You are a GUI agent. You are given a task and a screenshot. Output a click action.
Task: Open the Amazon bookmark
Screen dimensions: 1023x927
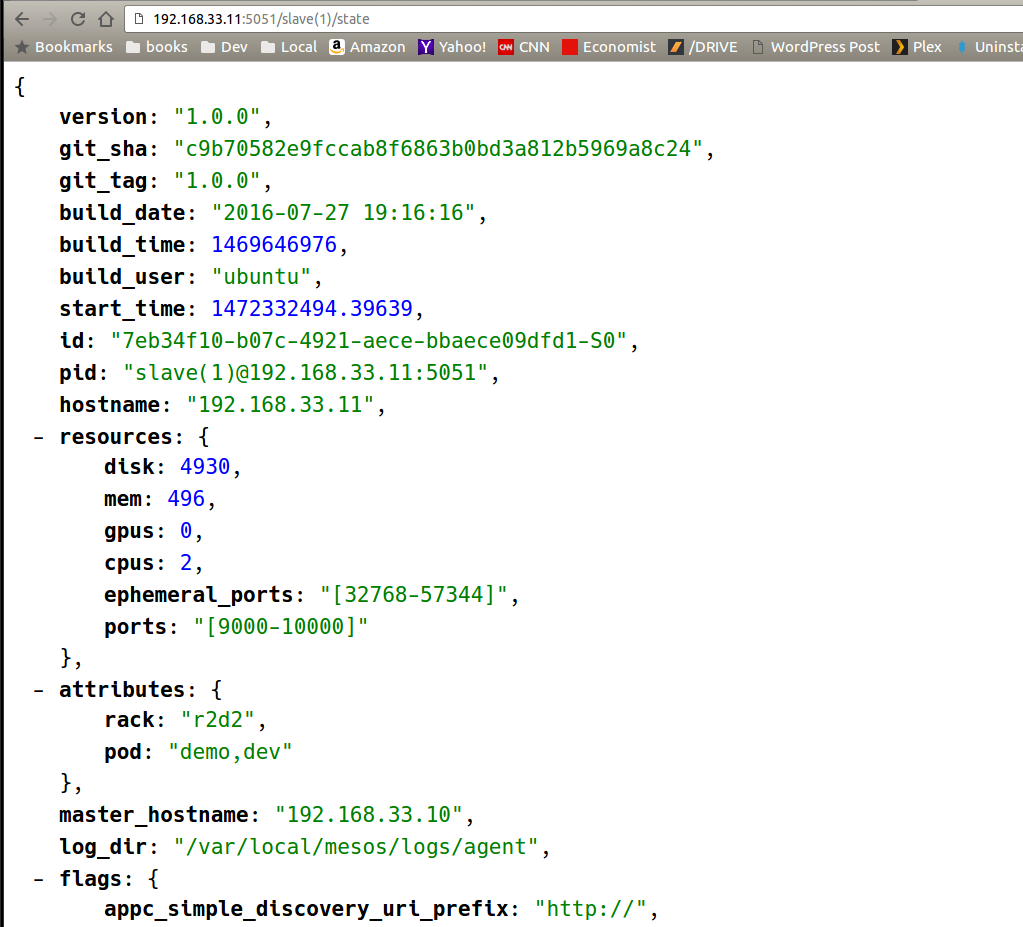point(367,47)
